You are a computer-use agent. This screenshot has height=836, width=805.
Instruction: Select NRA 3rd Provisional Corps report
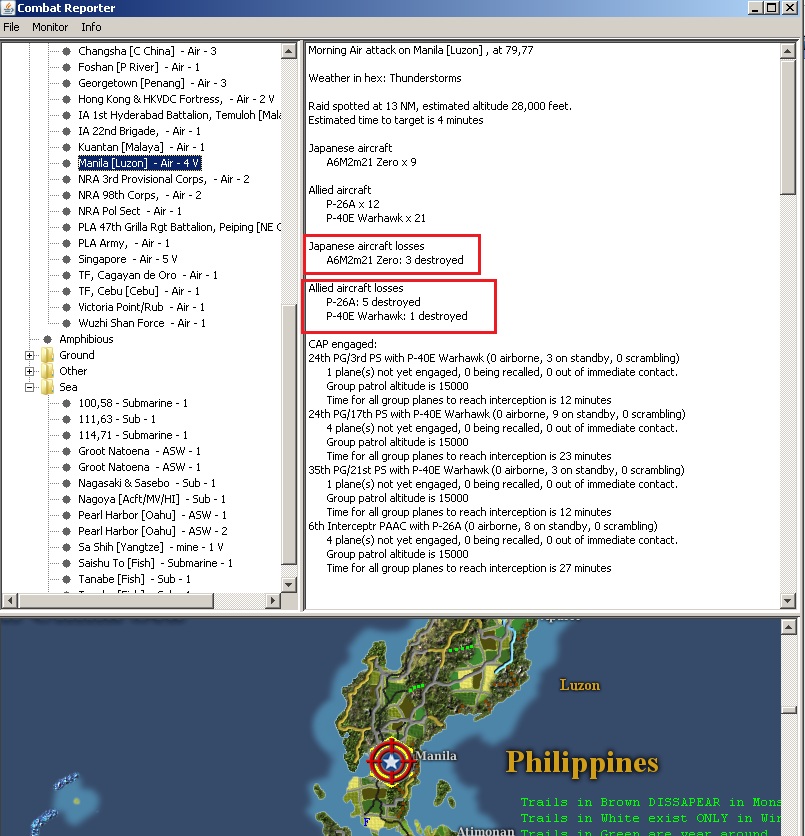point(164,179)
